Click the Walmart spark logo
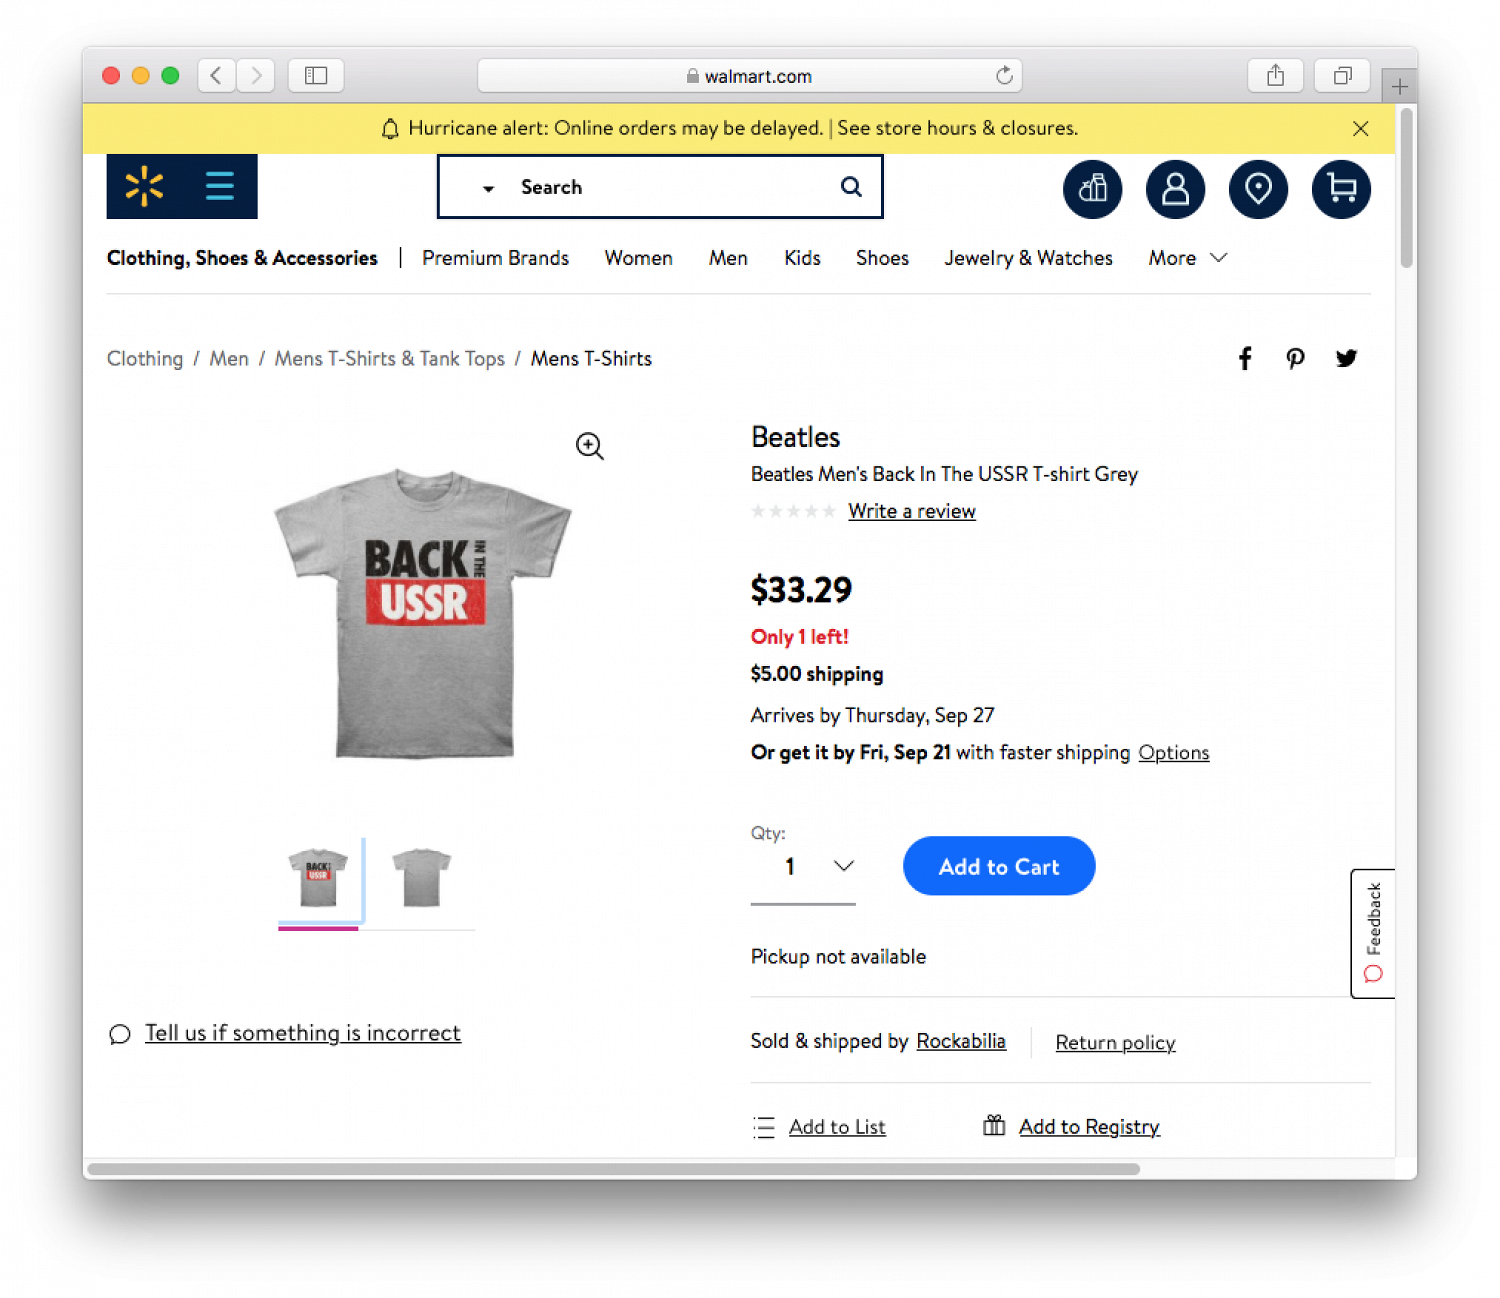Screen dimensions: 1500x1298 (144, 186)
